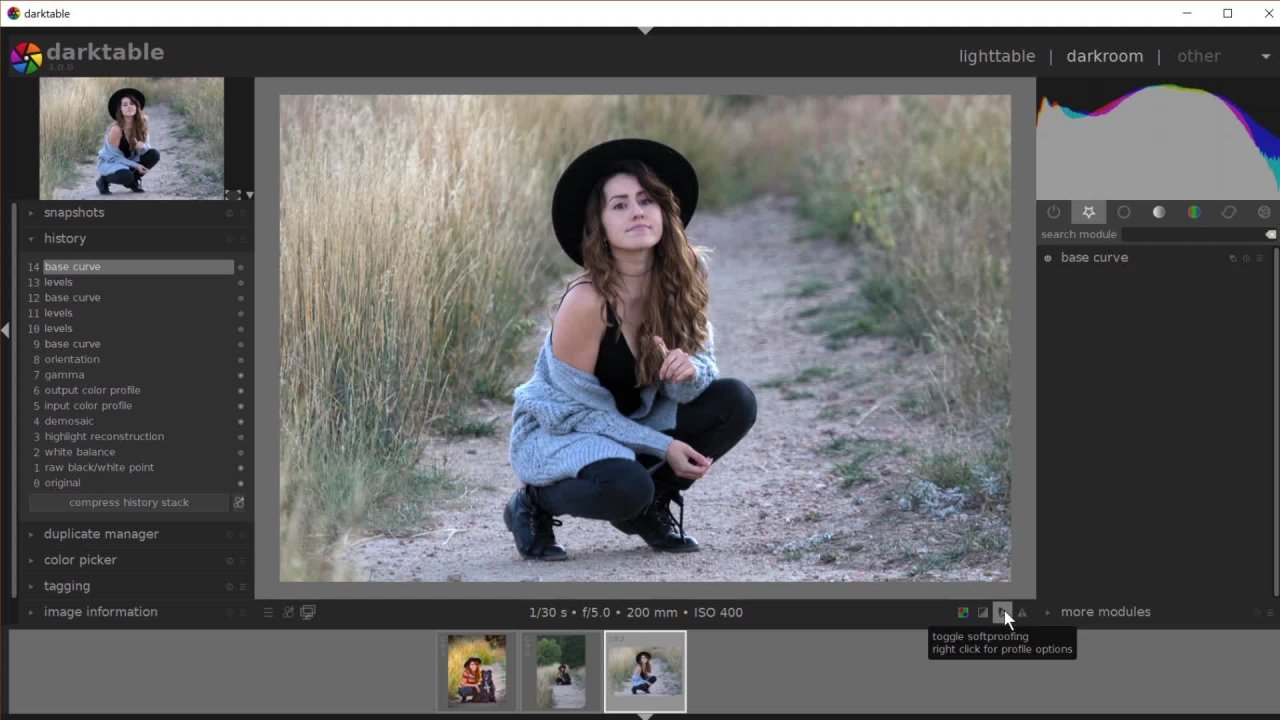The height and width of the screenshot is (720, 1280).
Task: Click the correction module group icon
Action: (x=1229, y=212)
